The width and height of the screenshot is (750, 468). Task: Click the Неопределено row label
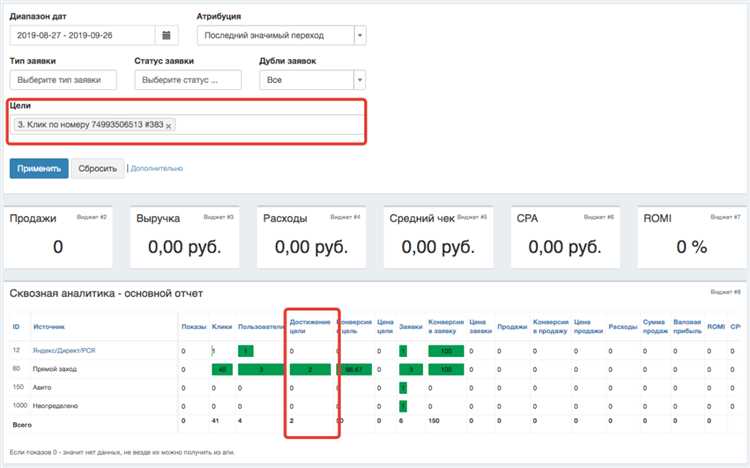(55, 406)
